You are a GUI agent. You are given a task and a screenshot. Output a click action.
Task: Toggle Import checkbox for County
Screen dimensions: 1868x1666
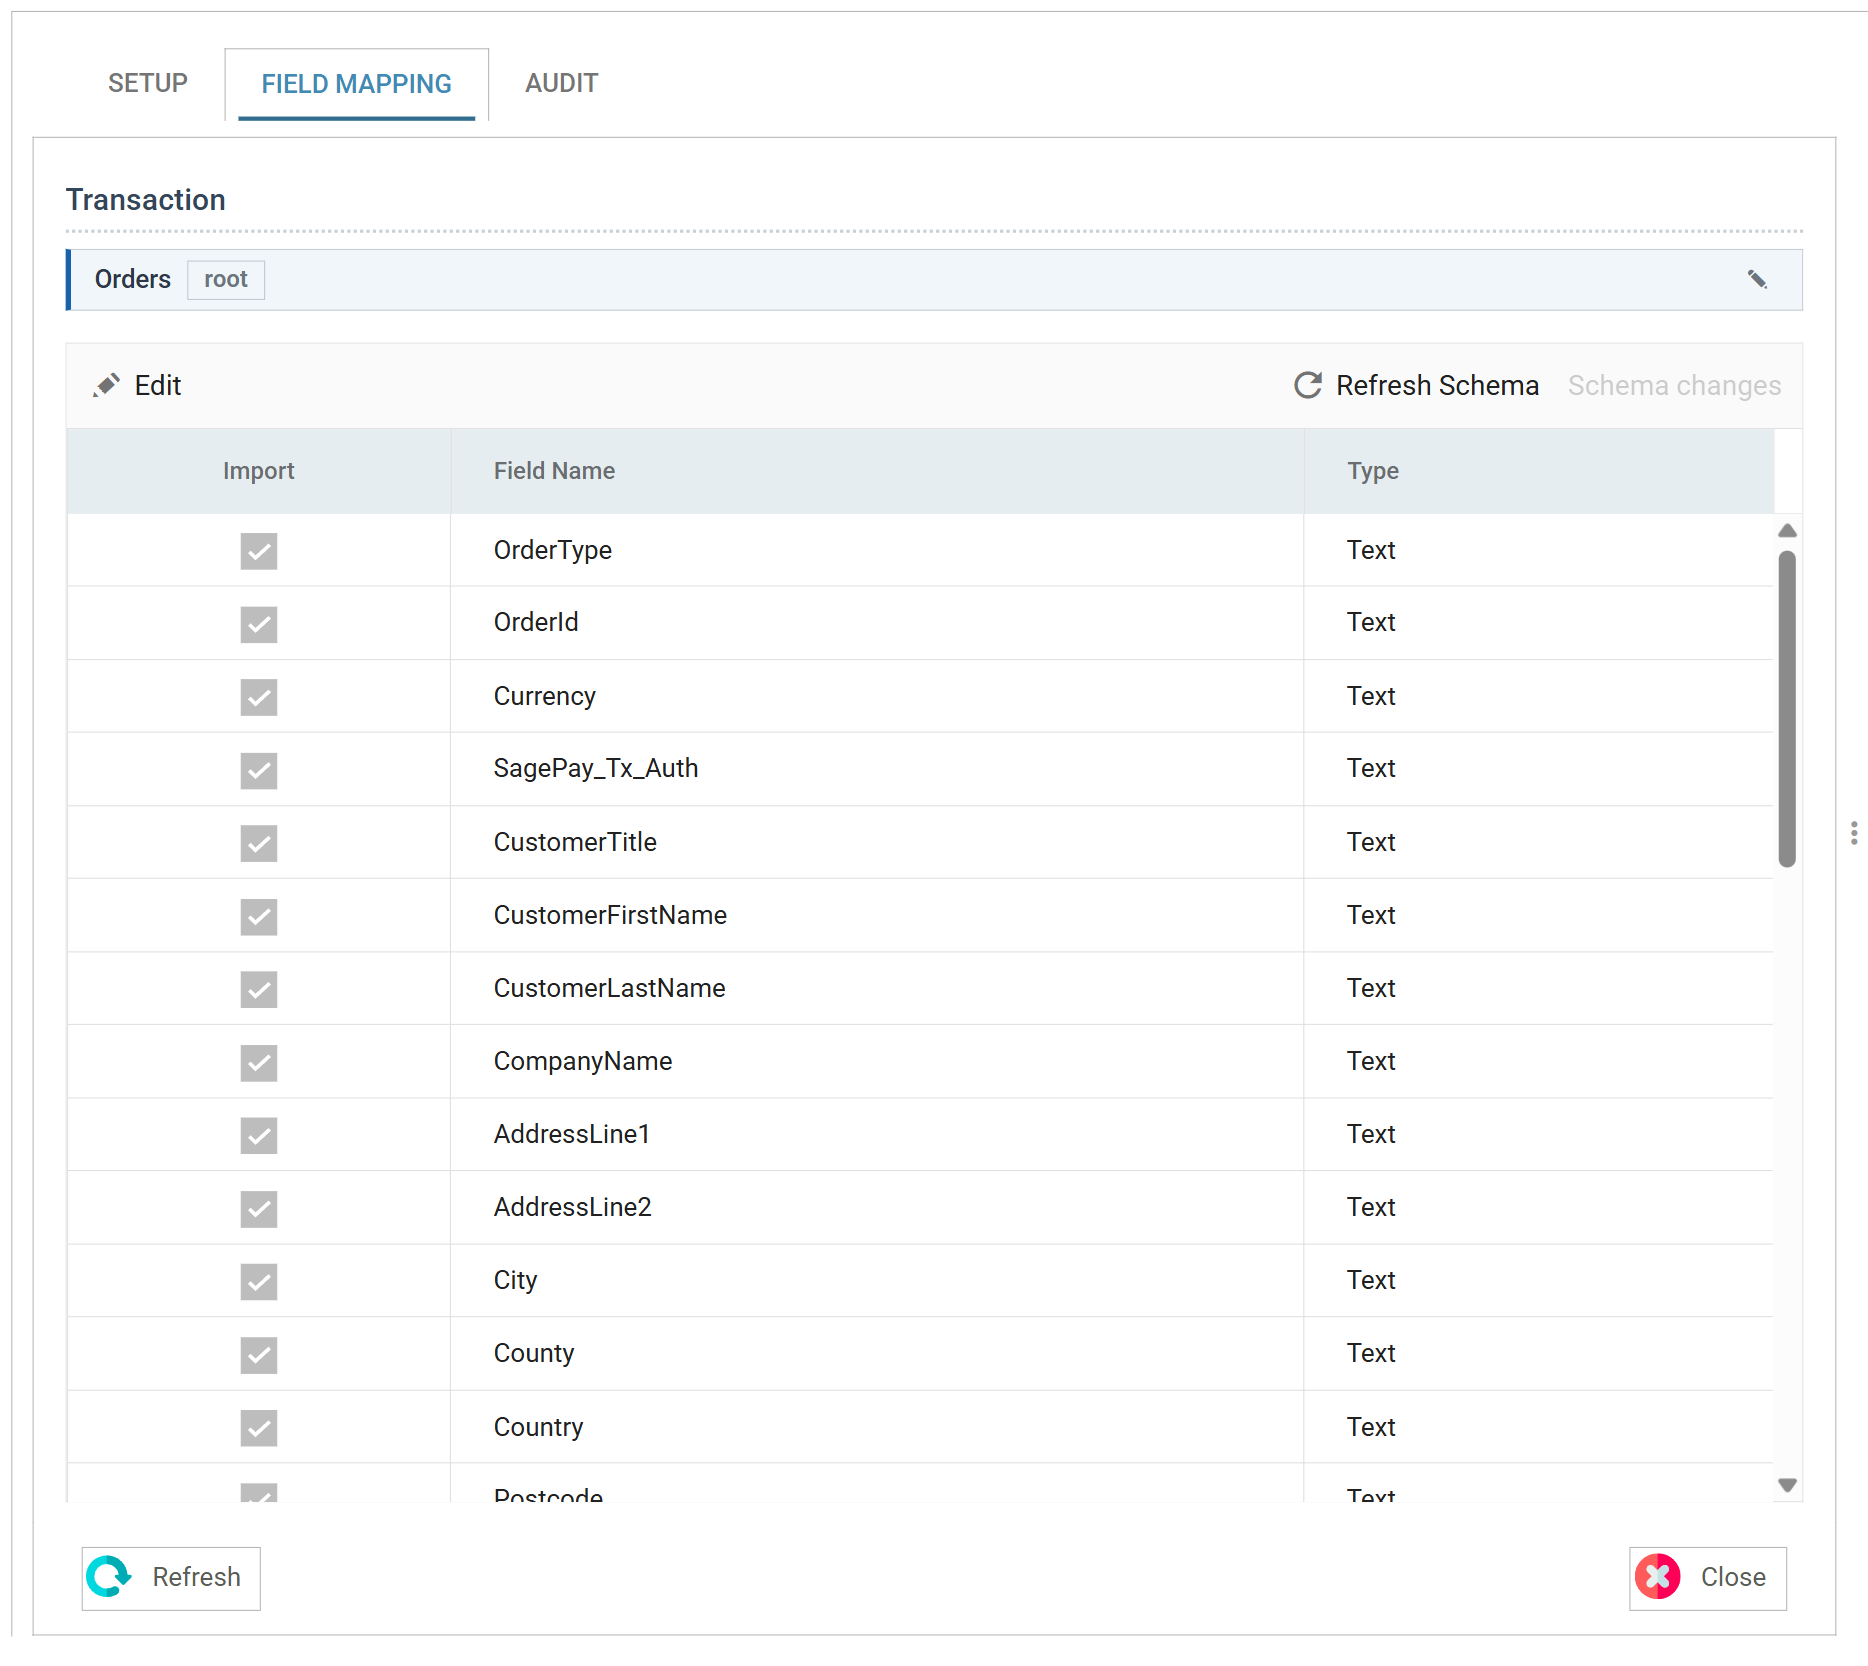[259, 1354]
